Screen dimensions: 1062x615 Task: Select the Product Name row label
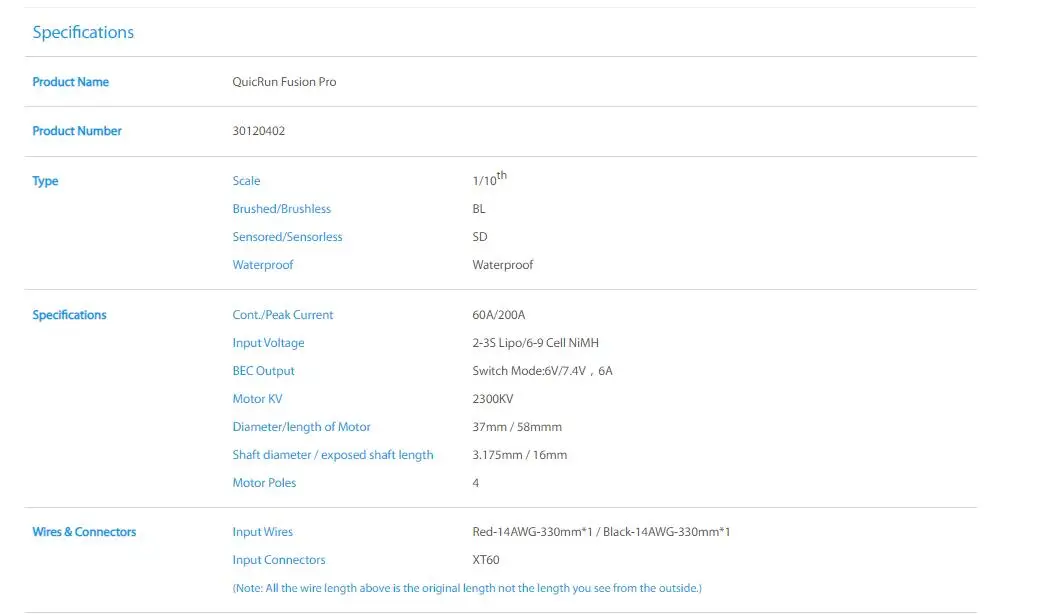click(x=70, y=82)
